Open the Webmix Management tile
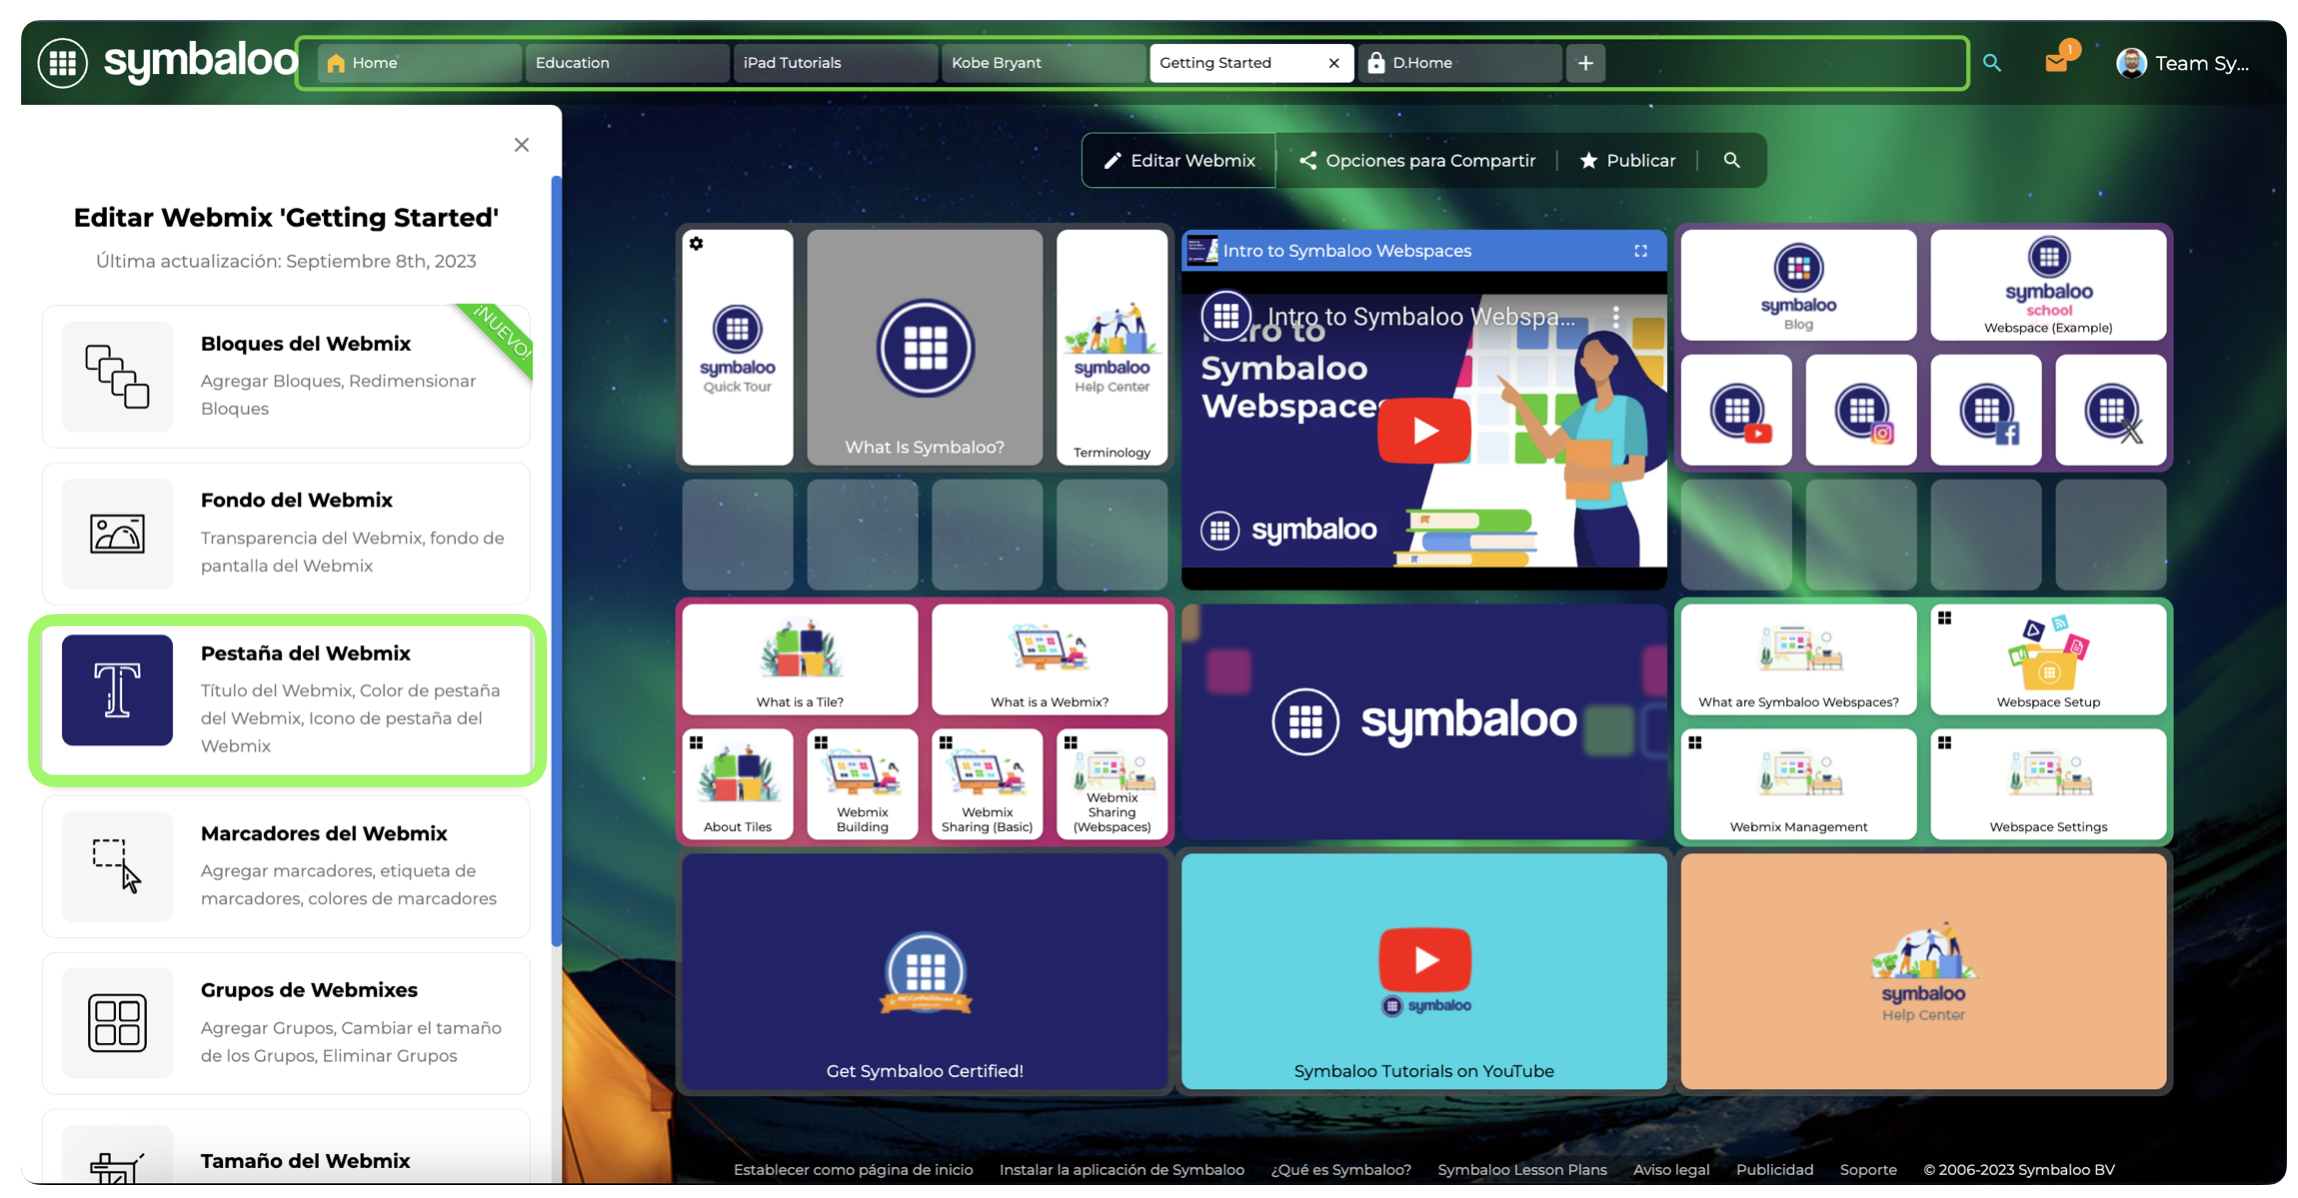2298x1198 pixels. (x=1798, y=784)
